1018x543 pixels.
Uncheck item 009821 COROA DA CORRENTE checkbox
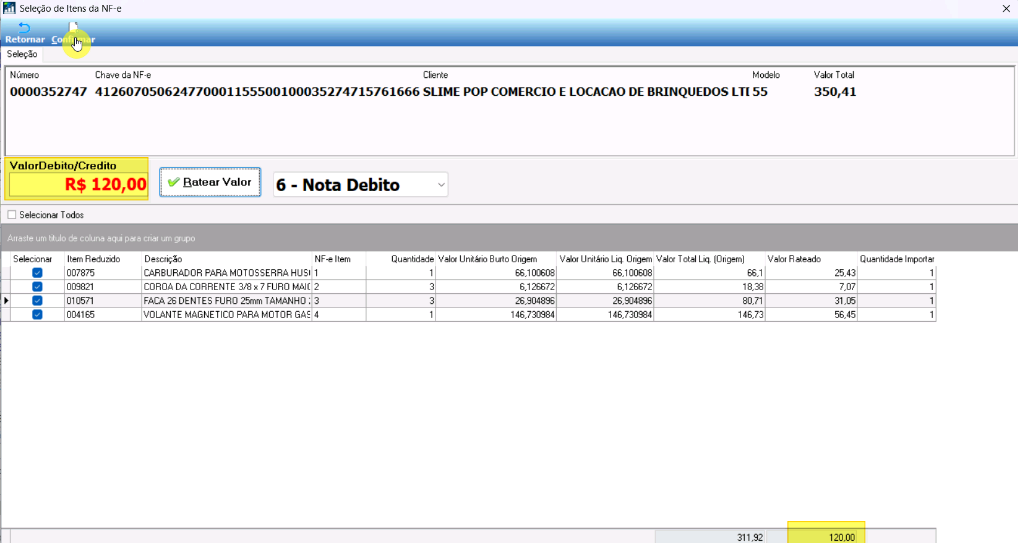coord(37,286)
